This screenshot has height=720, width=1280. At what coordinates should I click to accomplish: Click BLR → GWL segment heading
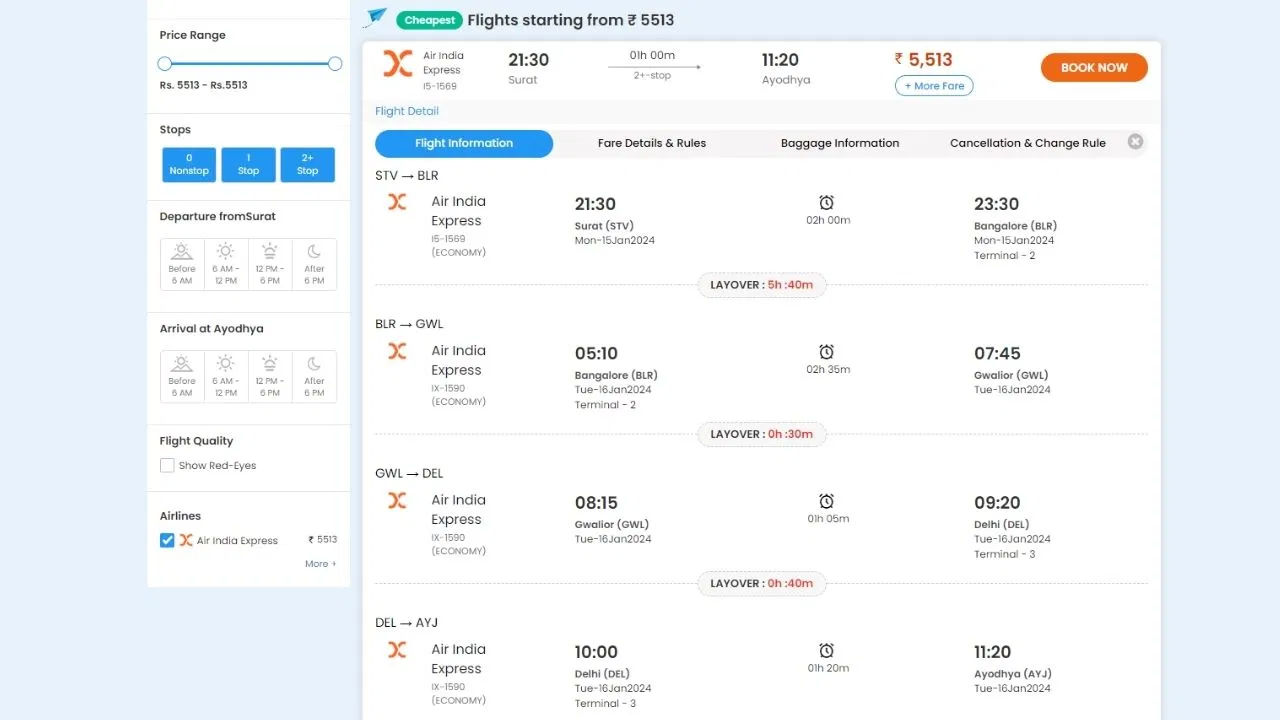pyautogui.click(x=409, y=324)
